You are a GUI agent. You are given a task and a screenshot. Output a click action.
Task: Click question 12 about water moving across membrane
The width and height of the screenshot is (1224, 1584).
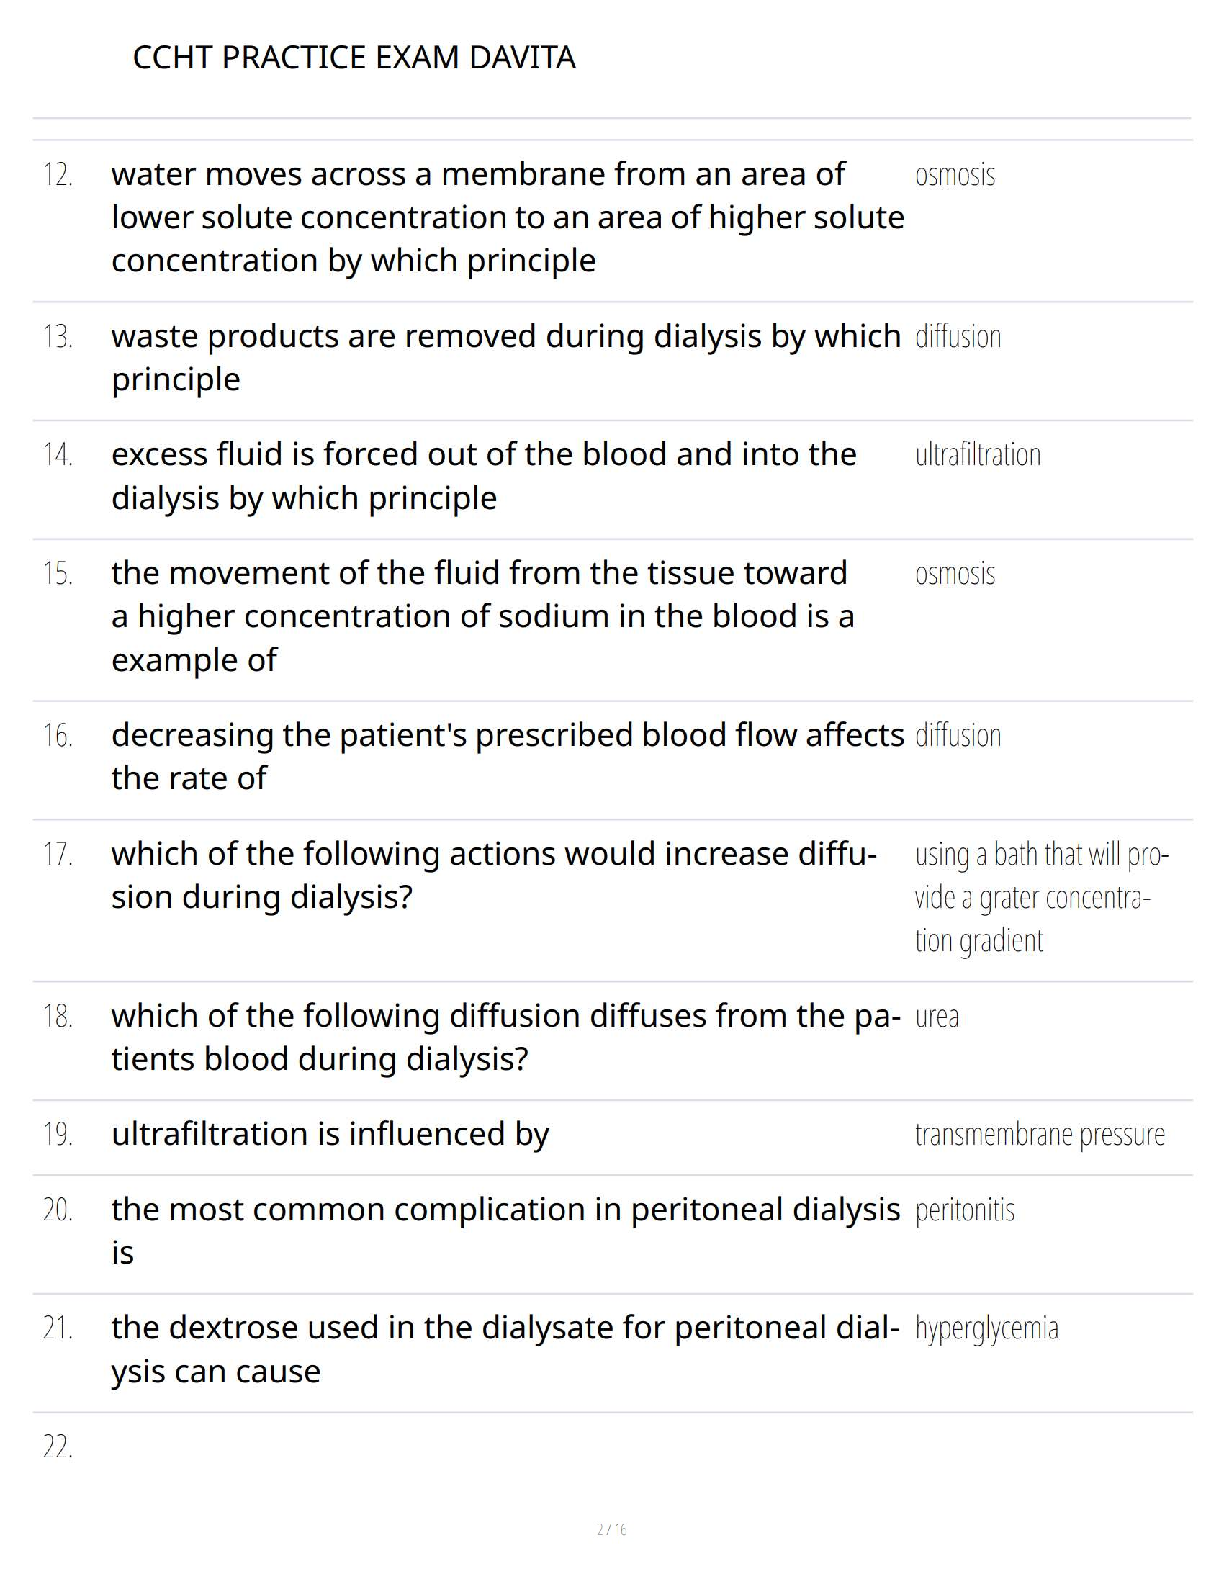(x=507, y=217)
